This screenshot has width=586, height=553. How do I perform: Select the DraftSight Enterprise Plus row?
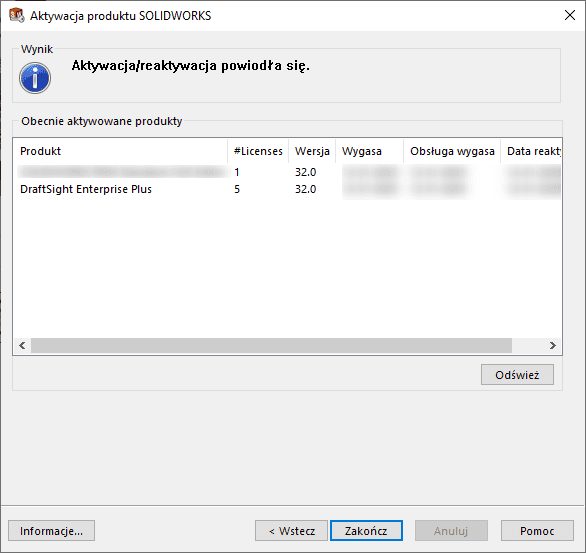point(288,189)
